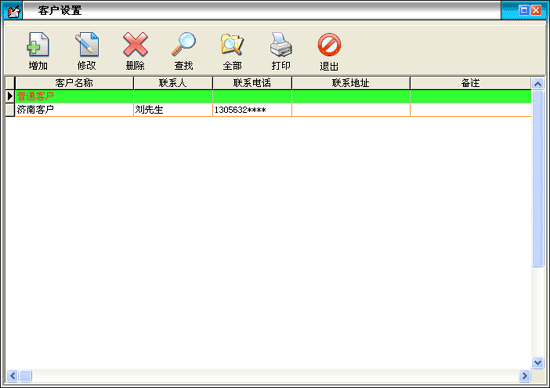Sort by 客户名称 column header
Screen dimensions: 550x388
(x=74, y=83)
